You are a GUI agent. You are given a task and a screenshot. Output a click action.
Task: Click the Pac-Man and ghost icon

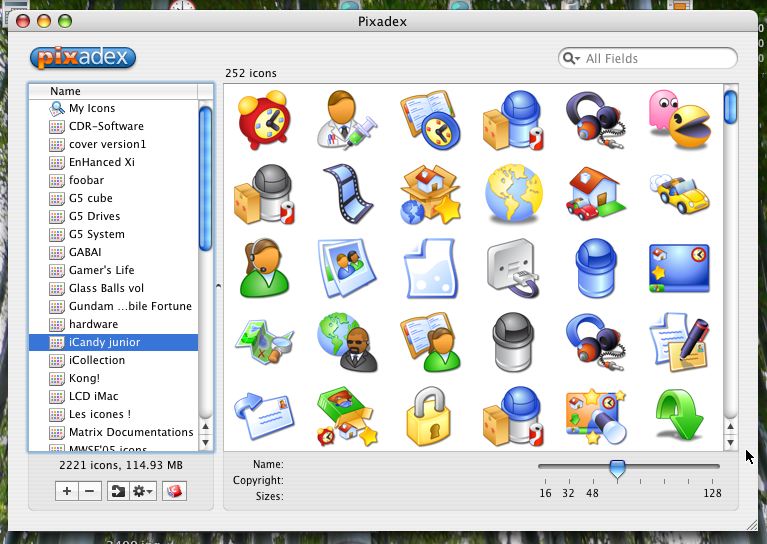point(679,120)
